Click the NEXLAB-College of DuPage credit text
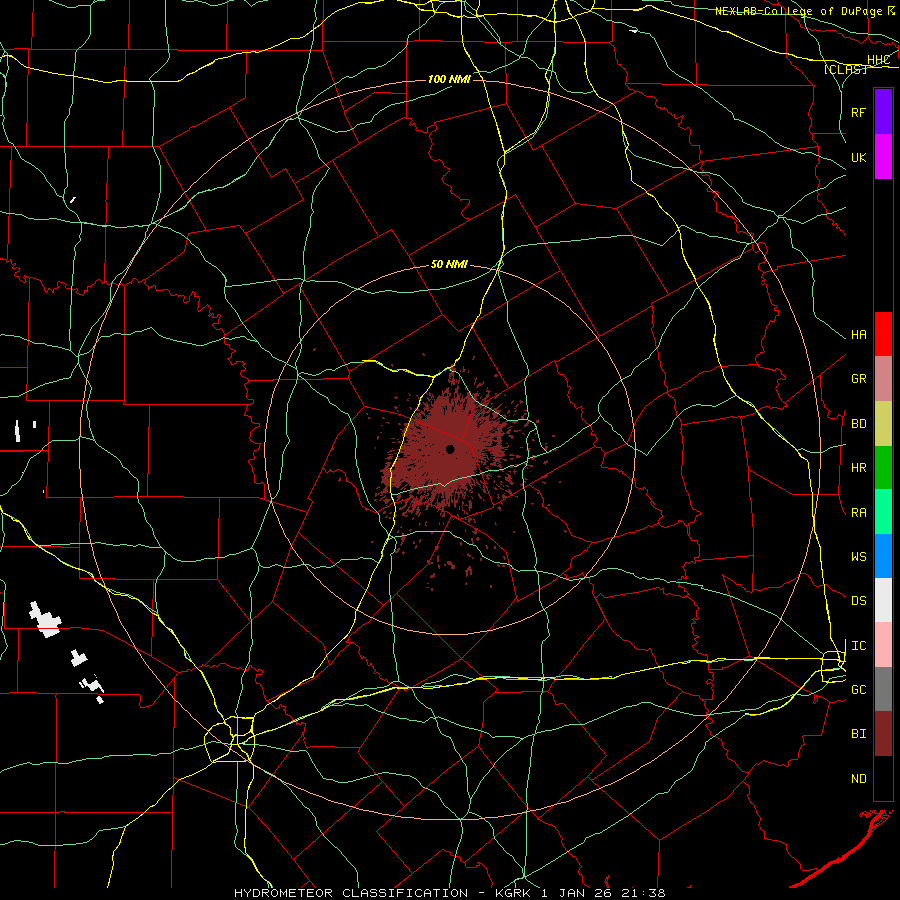The image size is (900, 900). (798, 11)
